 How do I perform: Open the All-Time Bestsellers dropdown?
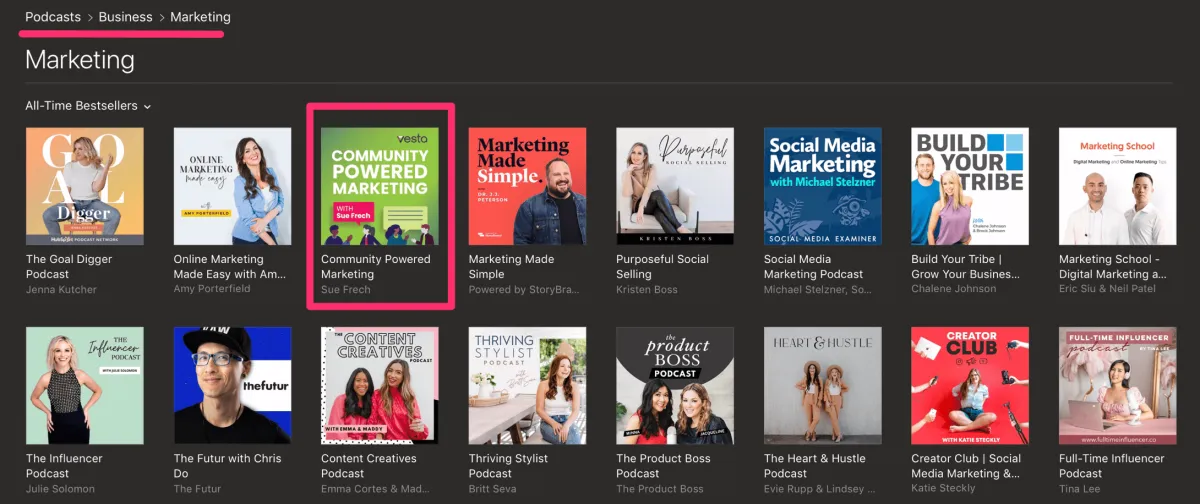click(88, 106)
